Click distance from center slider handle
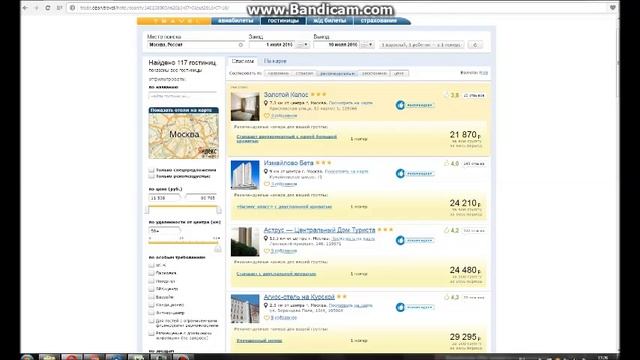The image size is (640, 360). coord(218,249)
